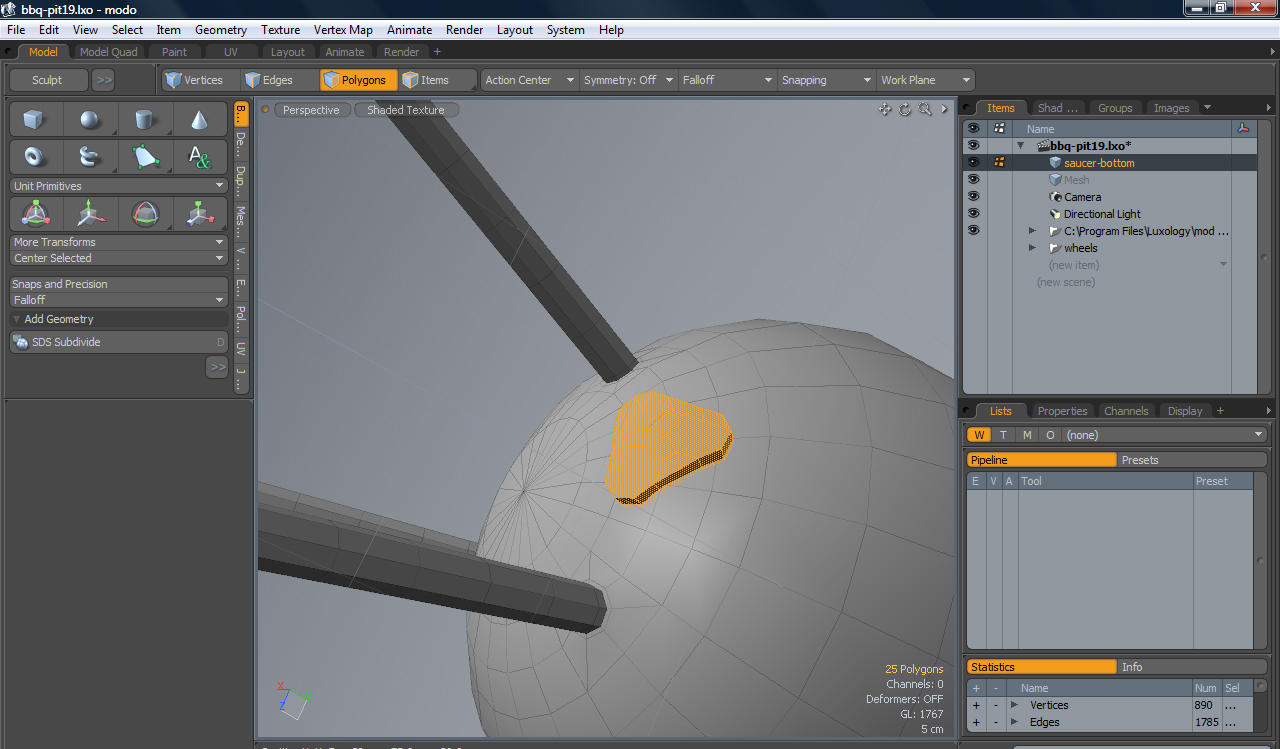This screenshot has width=1280, height=749.
Task: Click the viewport pan icon
Action: 885,109
